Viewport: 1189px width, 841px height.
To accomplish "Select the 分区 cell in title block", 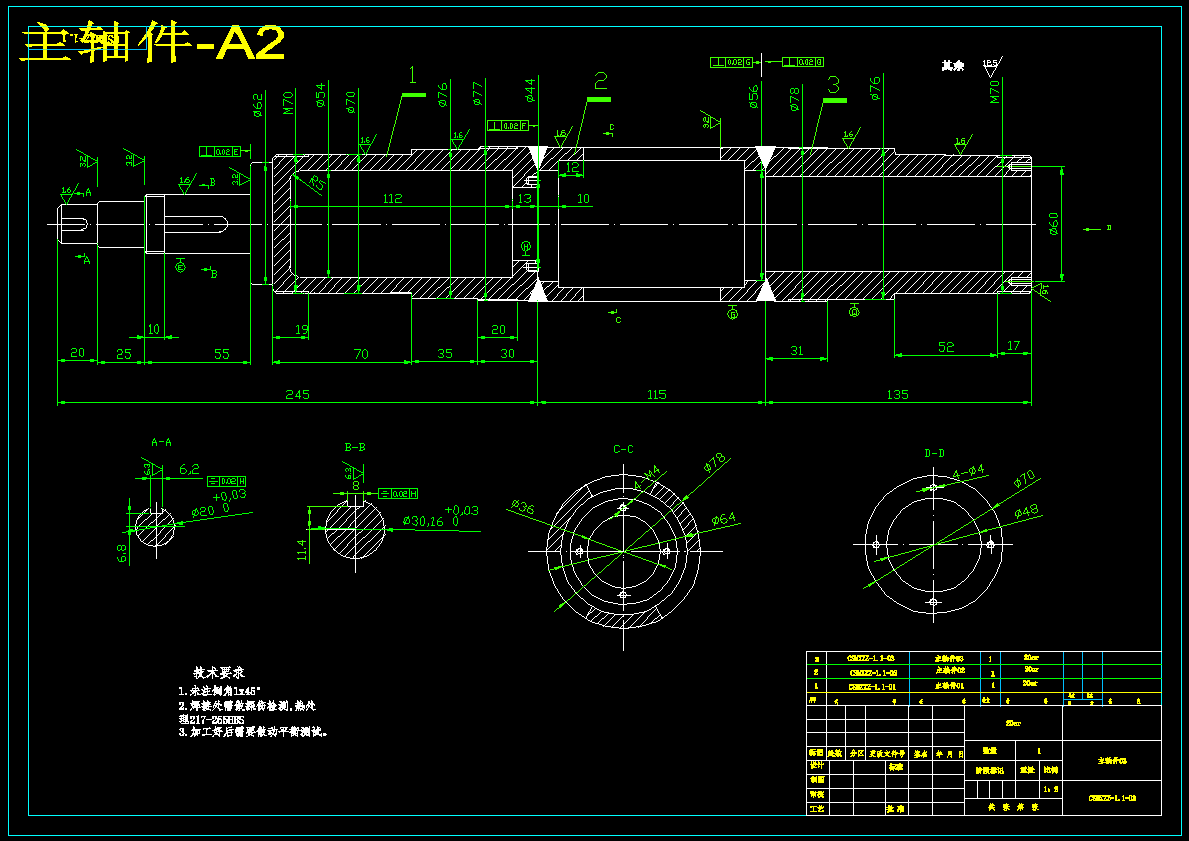I will [856, 753].
